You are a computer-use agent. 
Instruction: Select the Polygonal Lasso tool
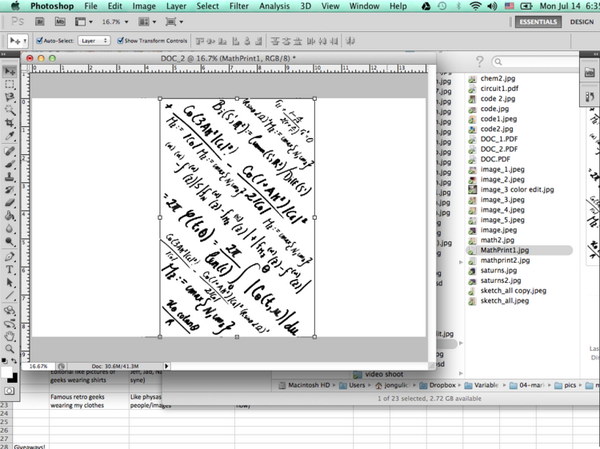pyautogui.click(x=10, y=97)
